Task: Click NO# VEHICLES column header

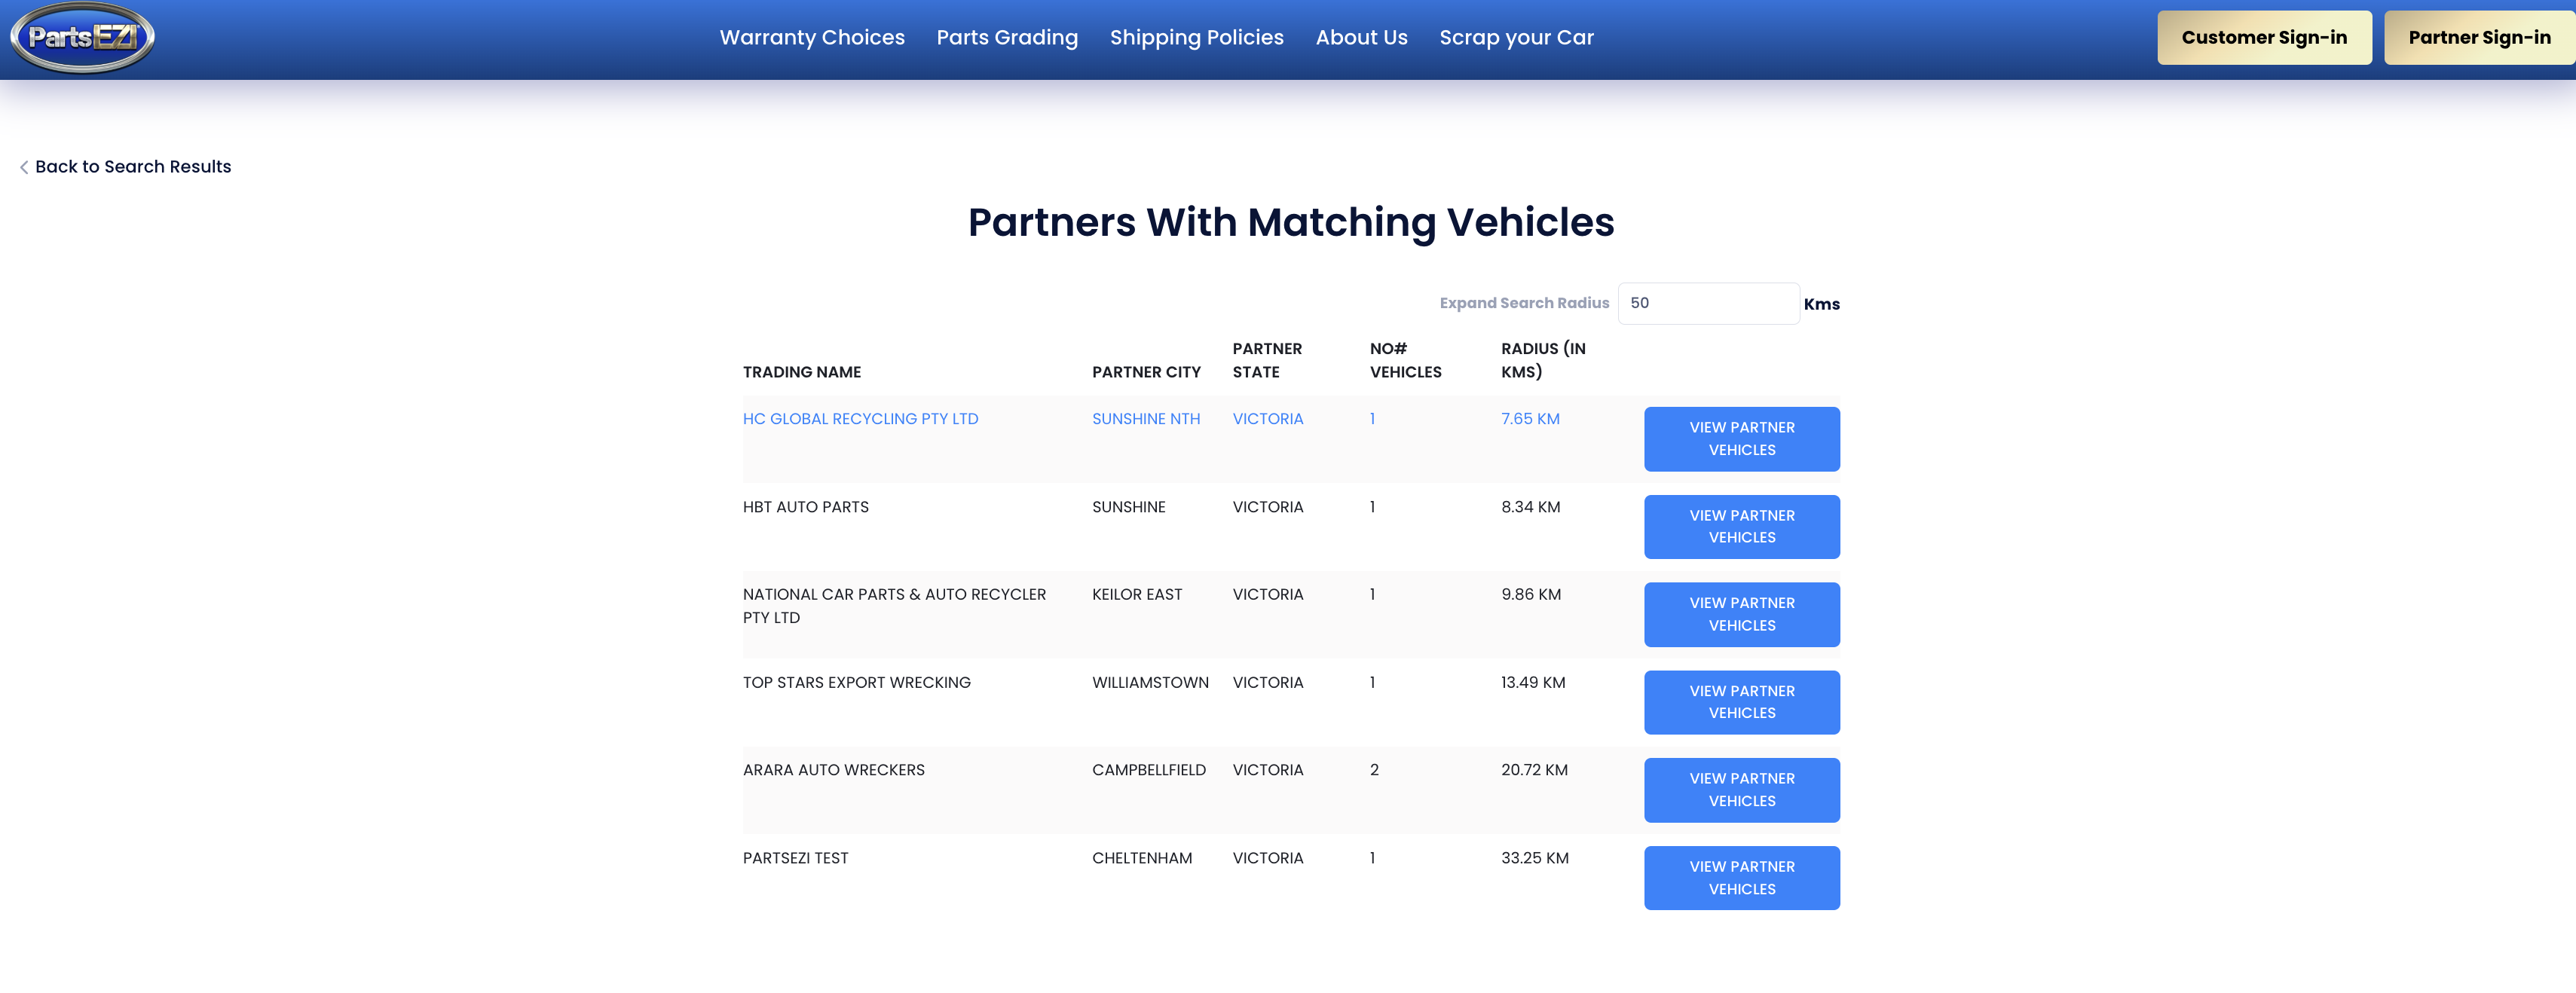Action: point(1405,360)
